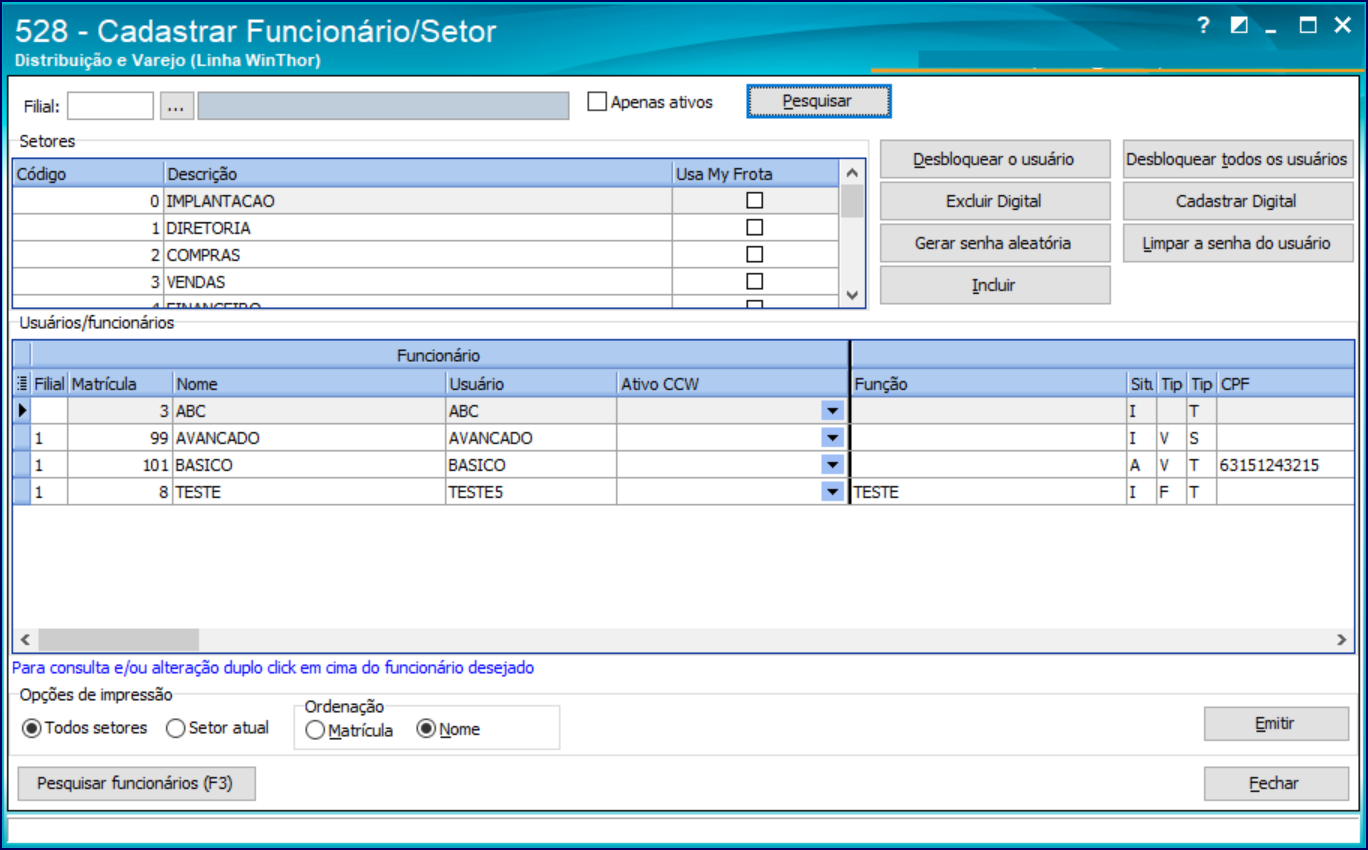Click the Incluir button

(x=995, y=285)
